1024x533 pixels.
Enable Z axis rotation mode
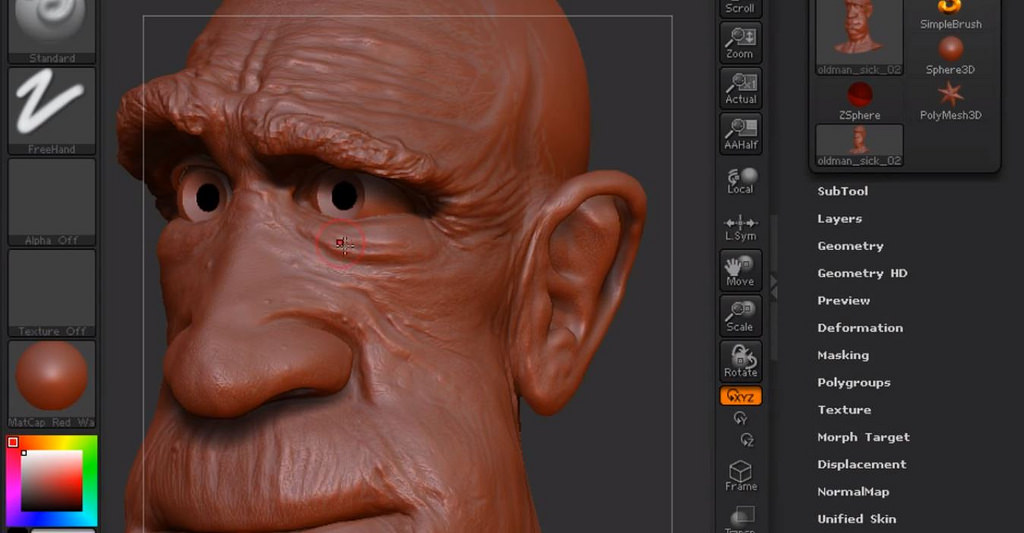[747, 440]
